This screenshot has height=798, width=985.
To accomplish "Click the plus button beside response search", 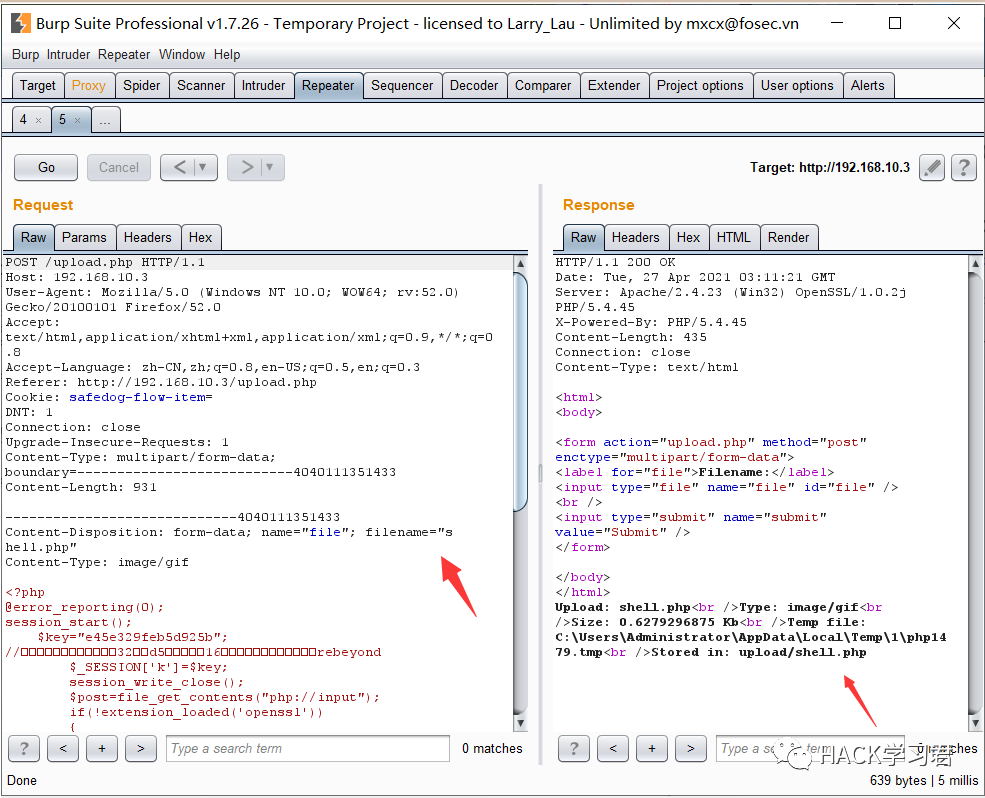I will [652, 748].
